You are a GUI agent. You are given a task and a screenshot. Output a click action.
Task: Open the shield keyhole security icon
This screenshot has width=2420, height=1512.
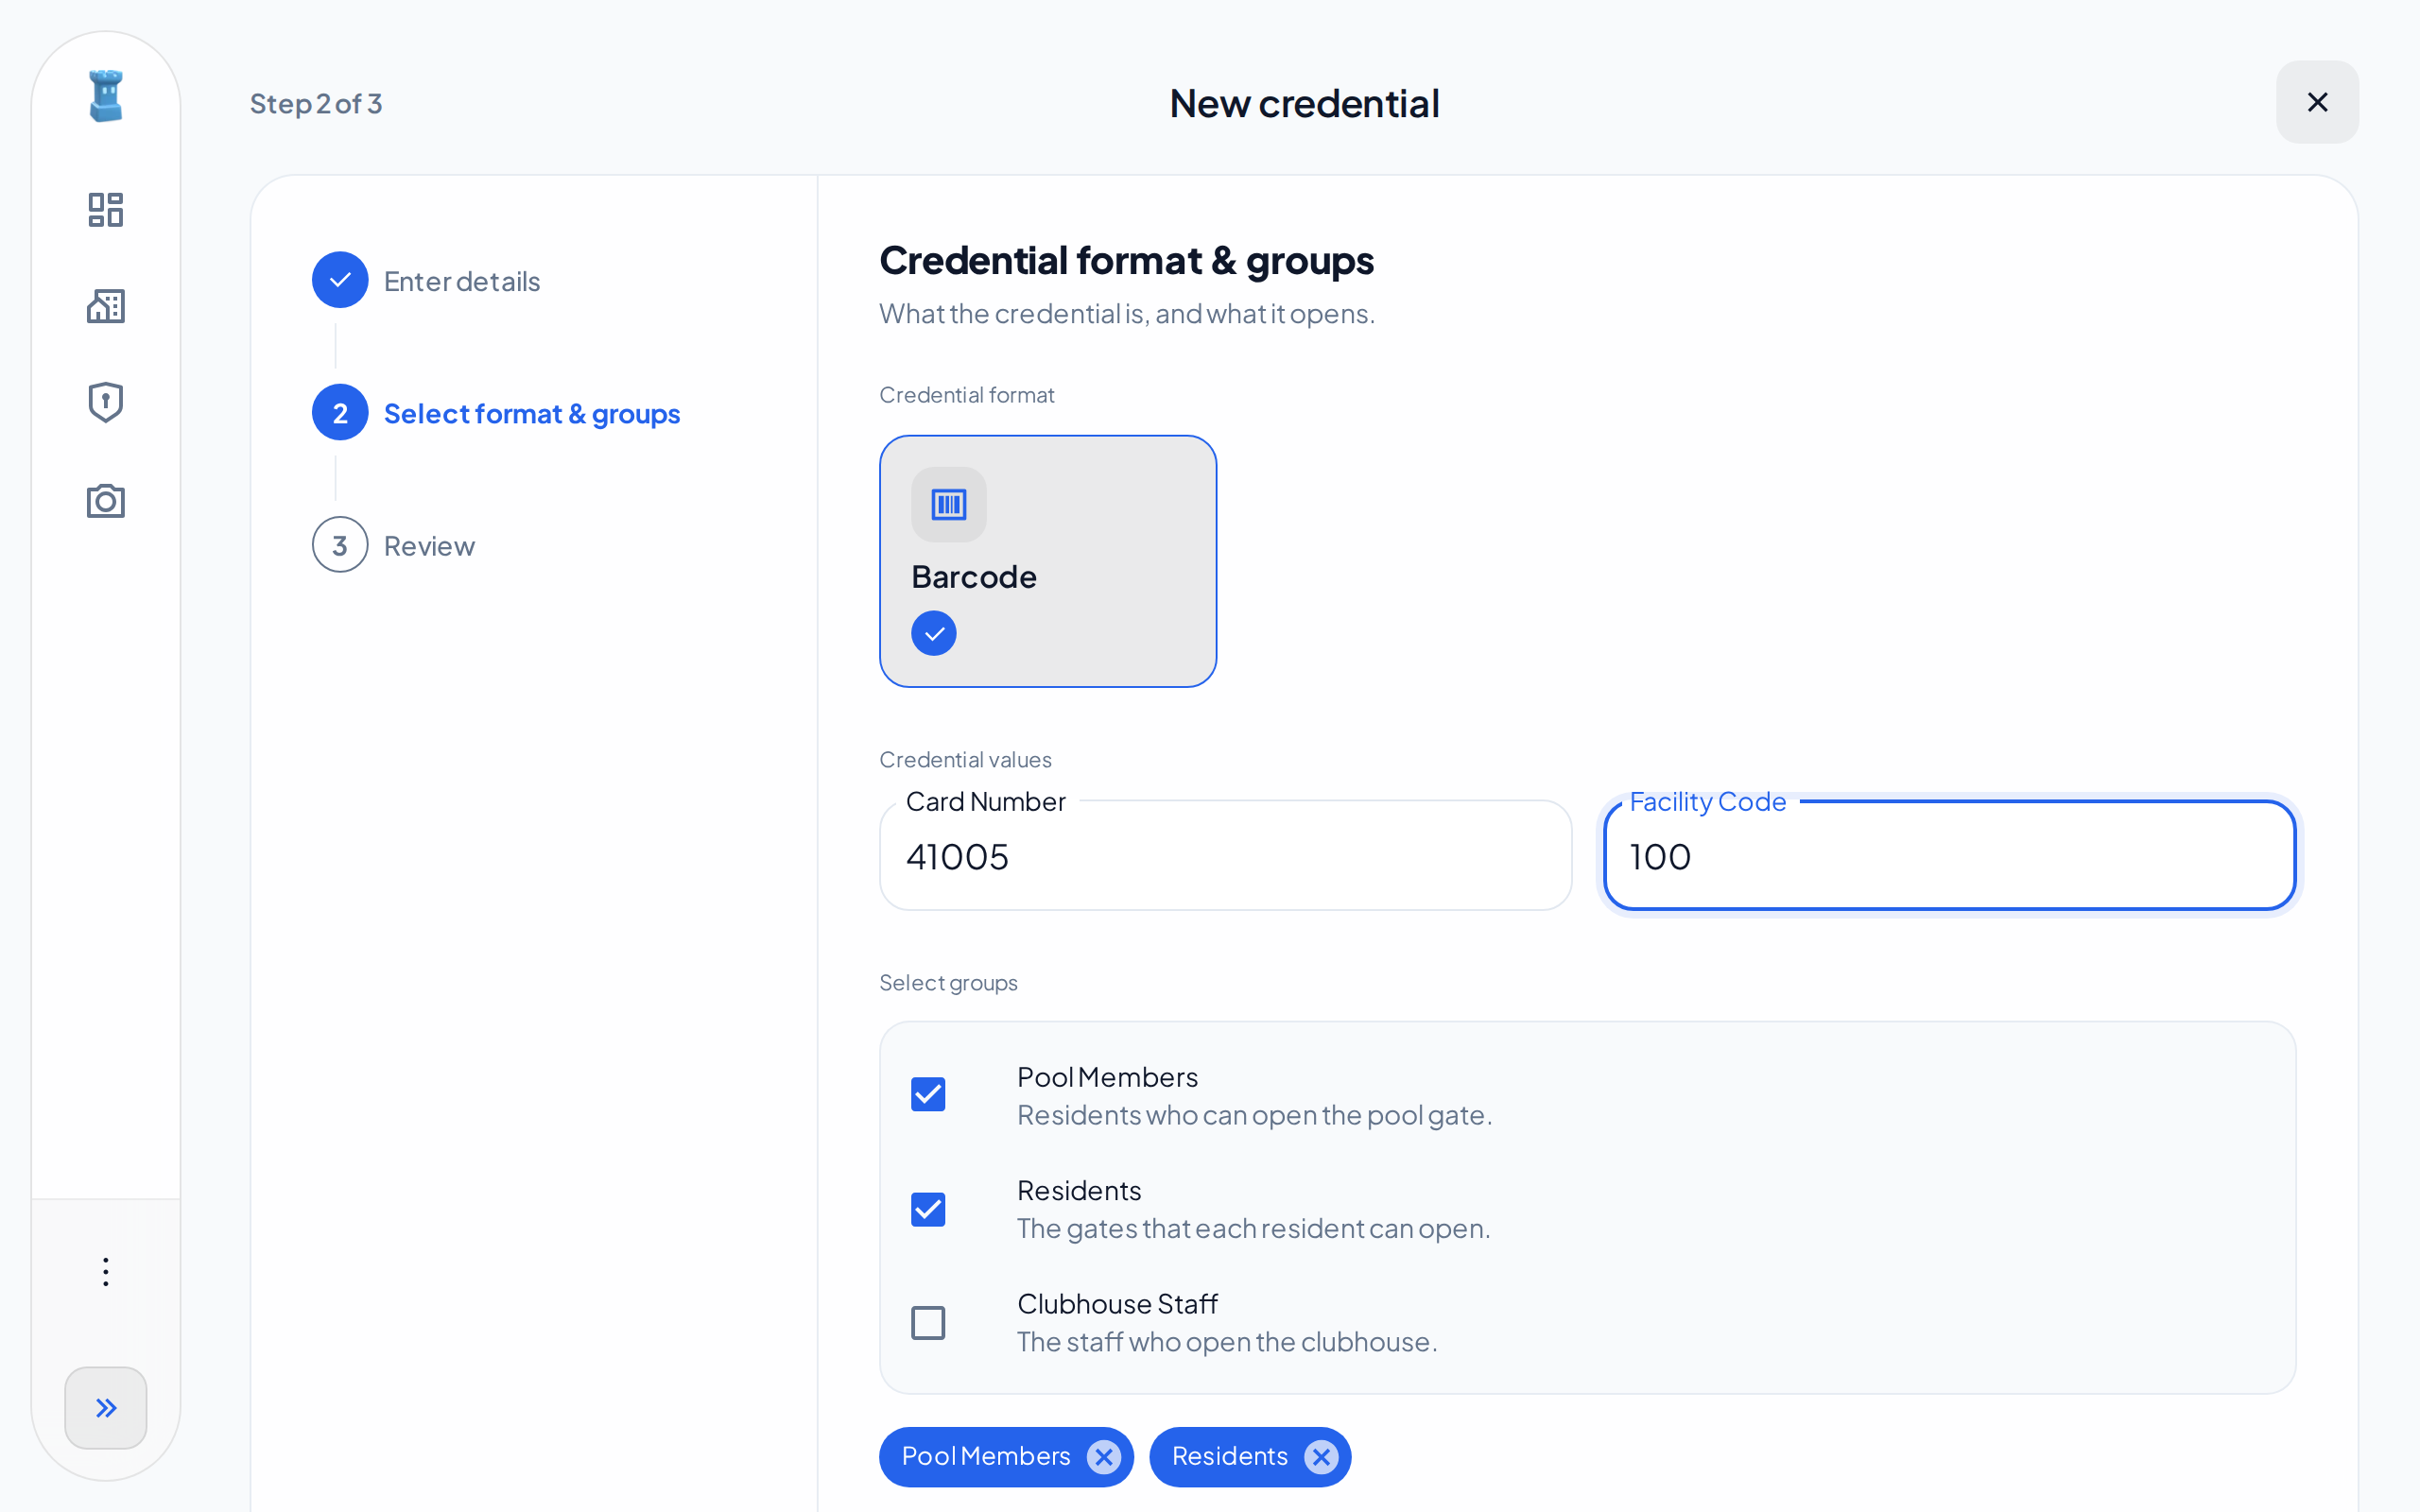105,403
